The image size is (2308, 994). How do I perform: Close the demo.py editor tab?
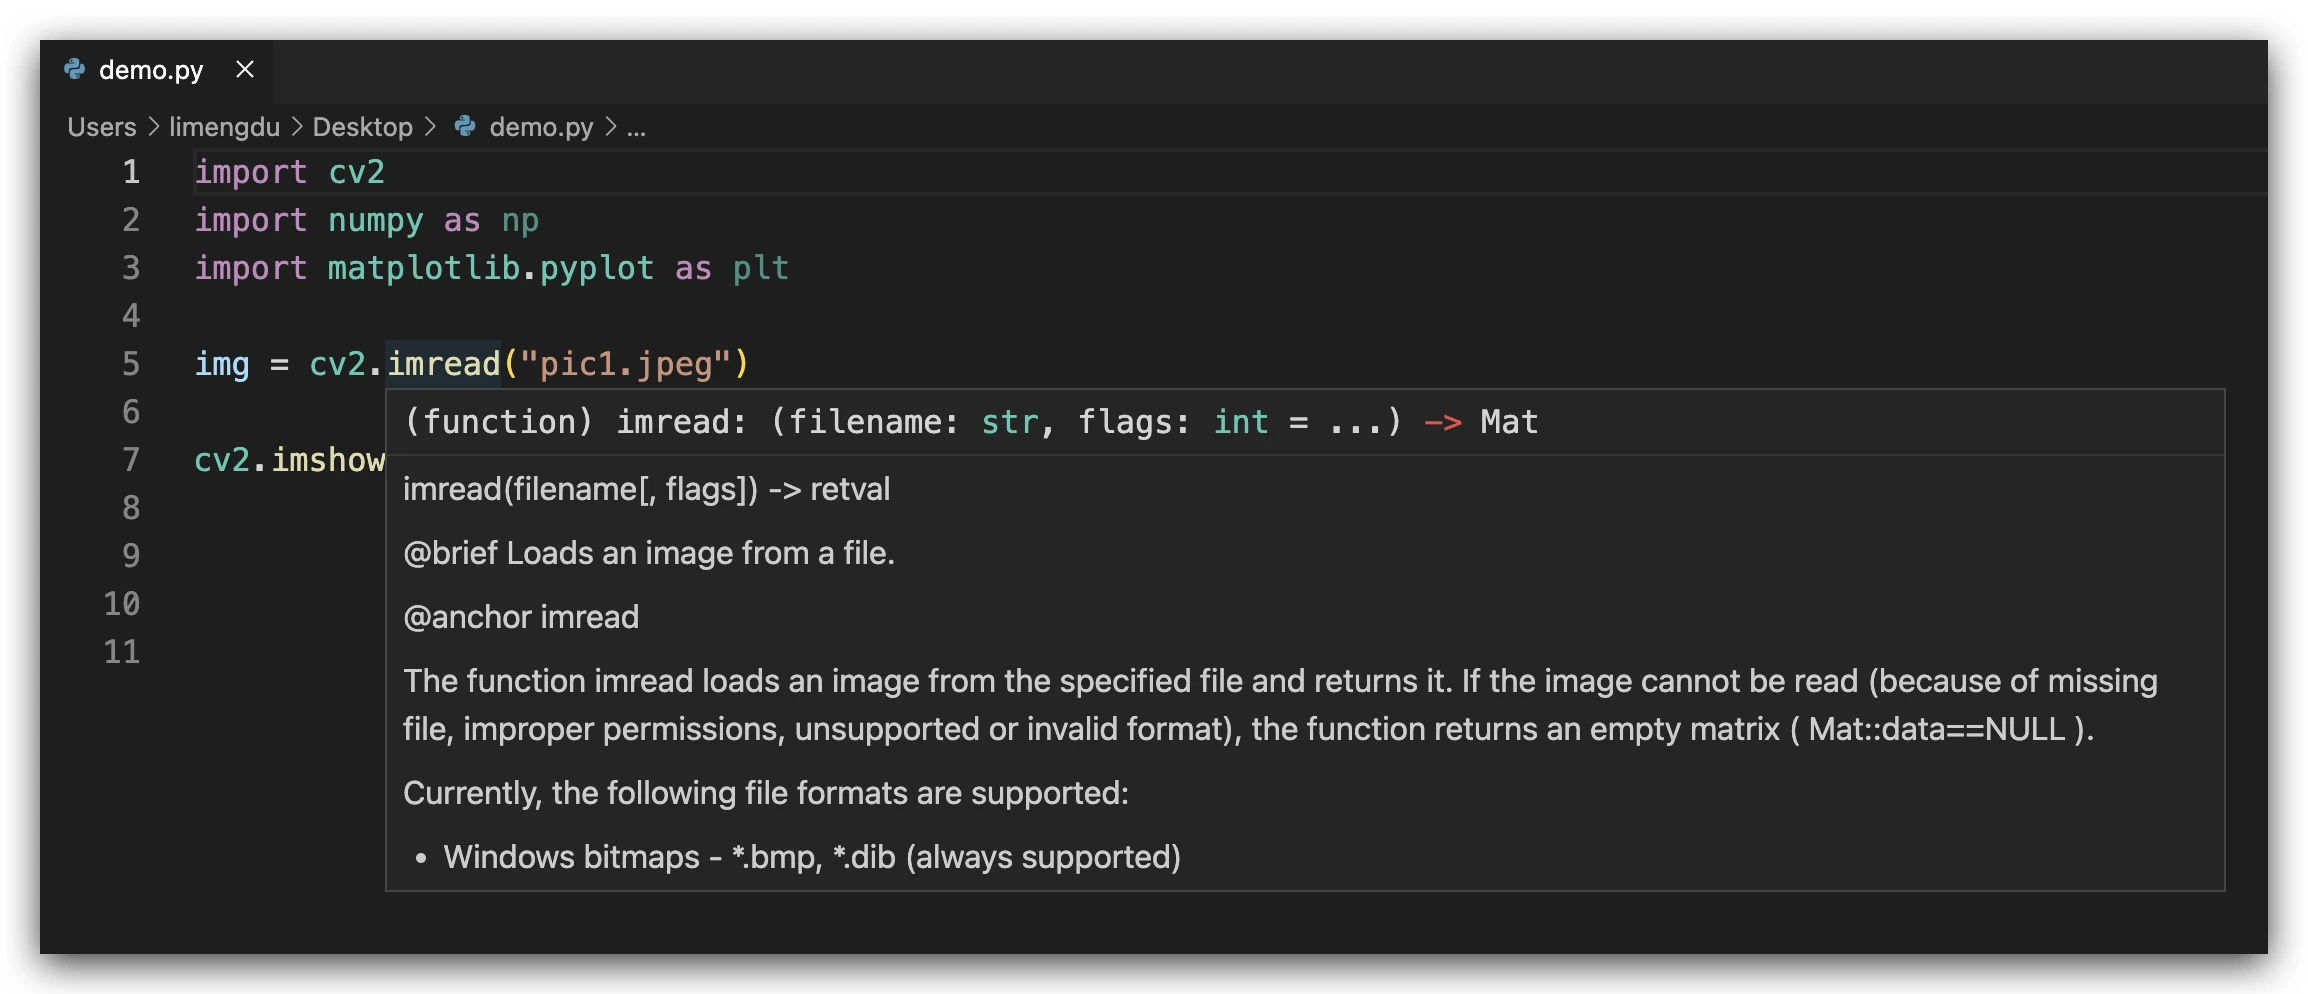(x=245, y=69)
